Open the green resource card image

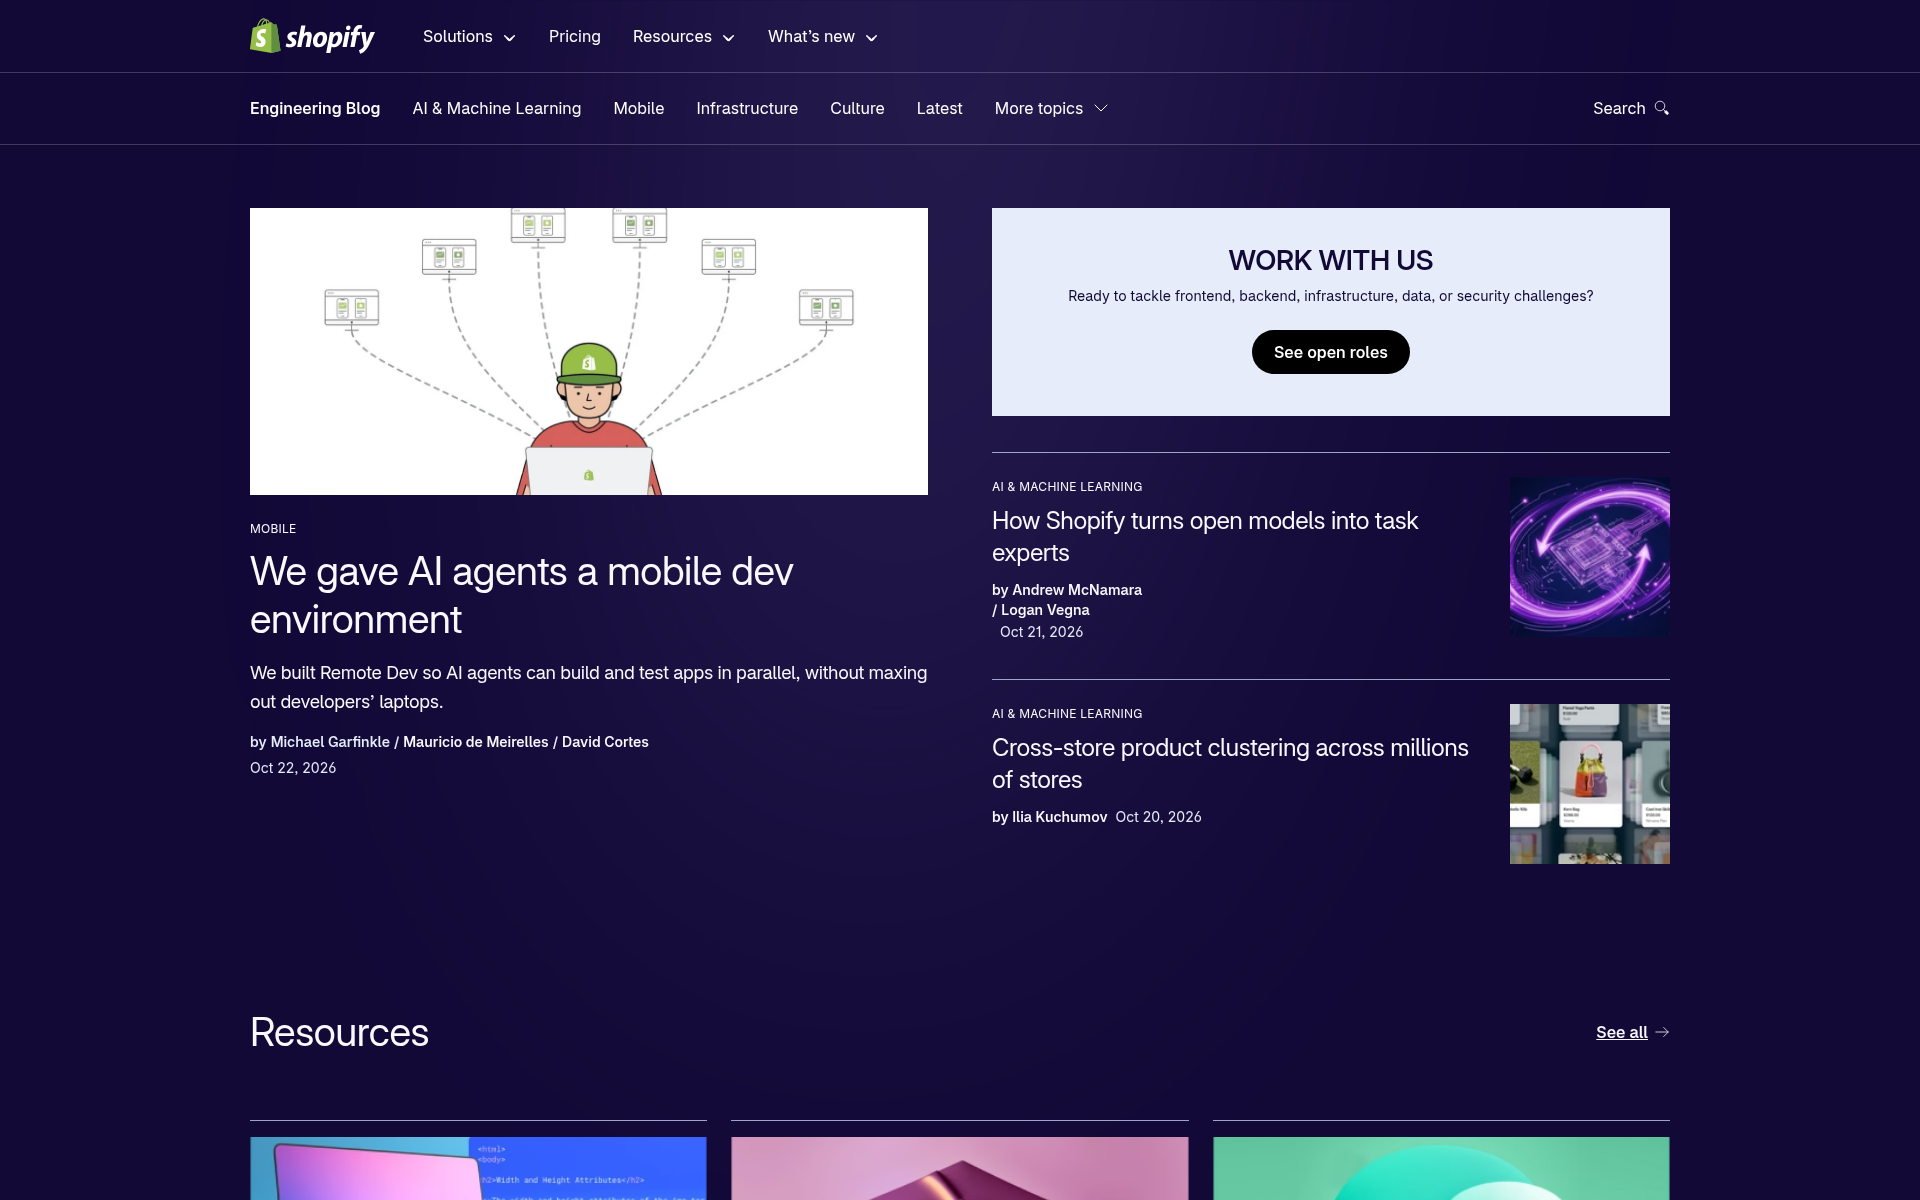click(x=1441, y=1168)
